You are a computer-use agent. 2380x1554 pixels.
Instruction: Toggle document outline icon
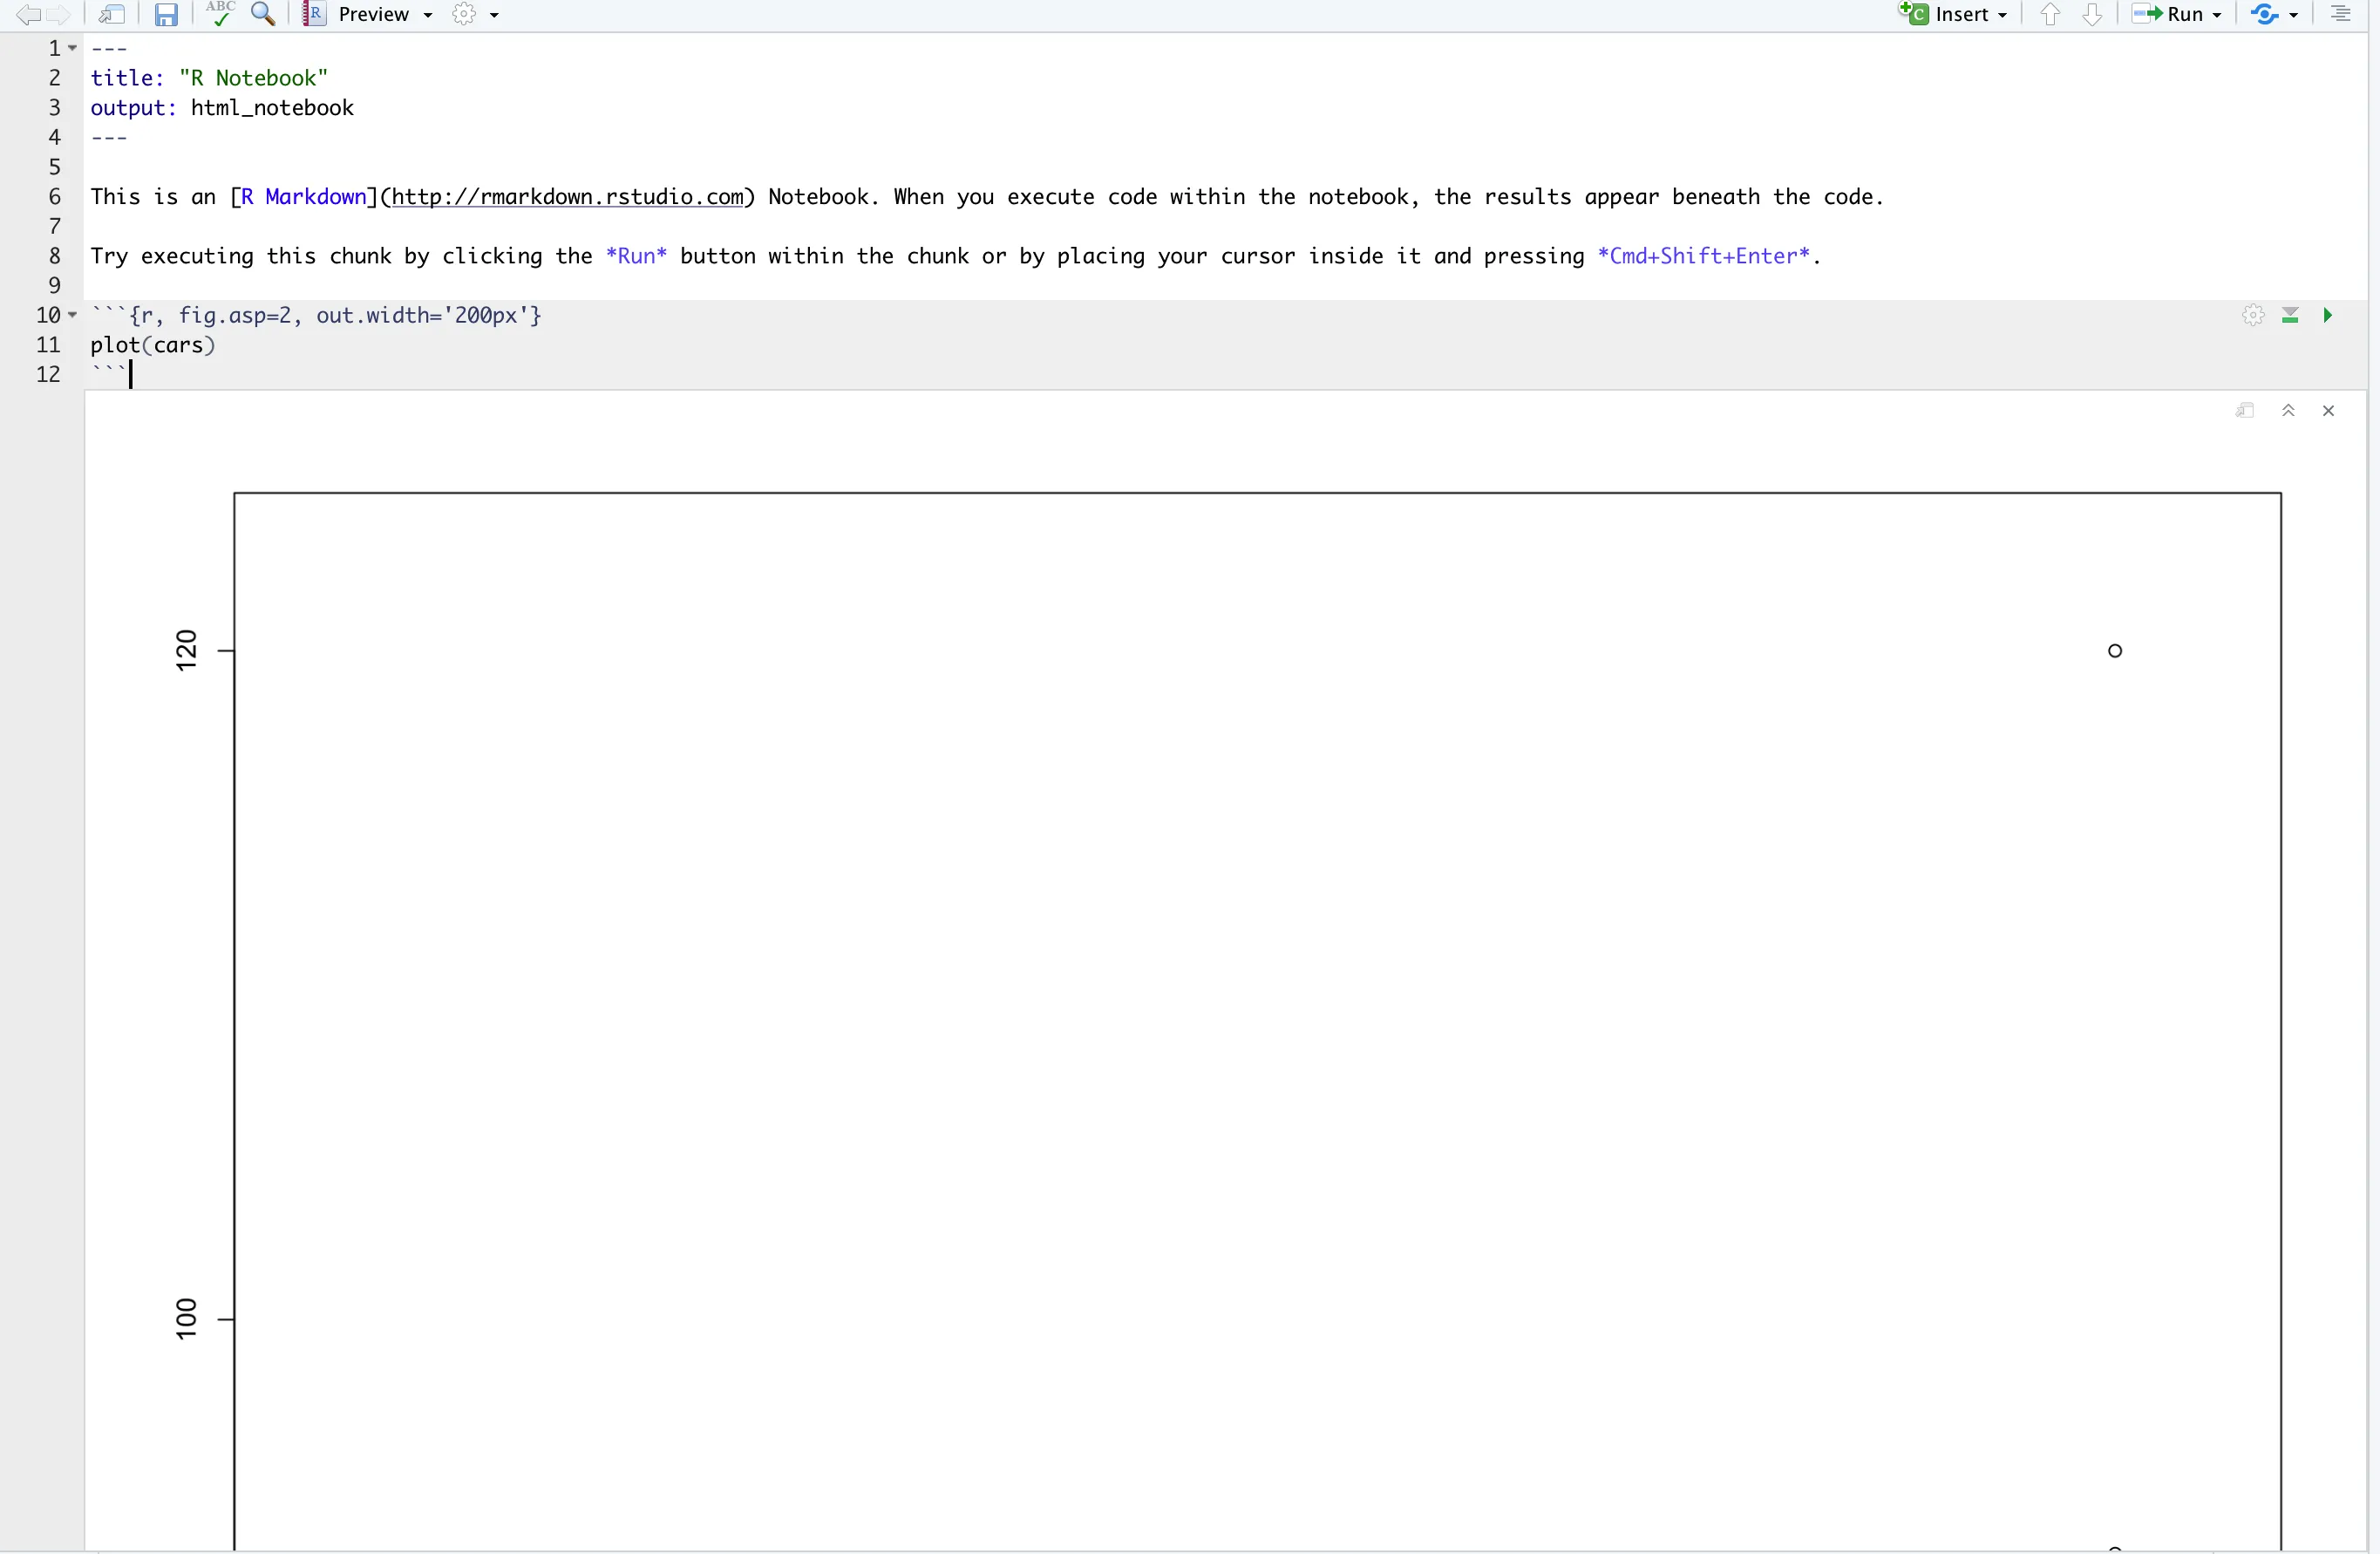click(2340, 14)
